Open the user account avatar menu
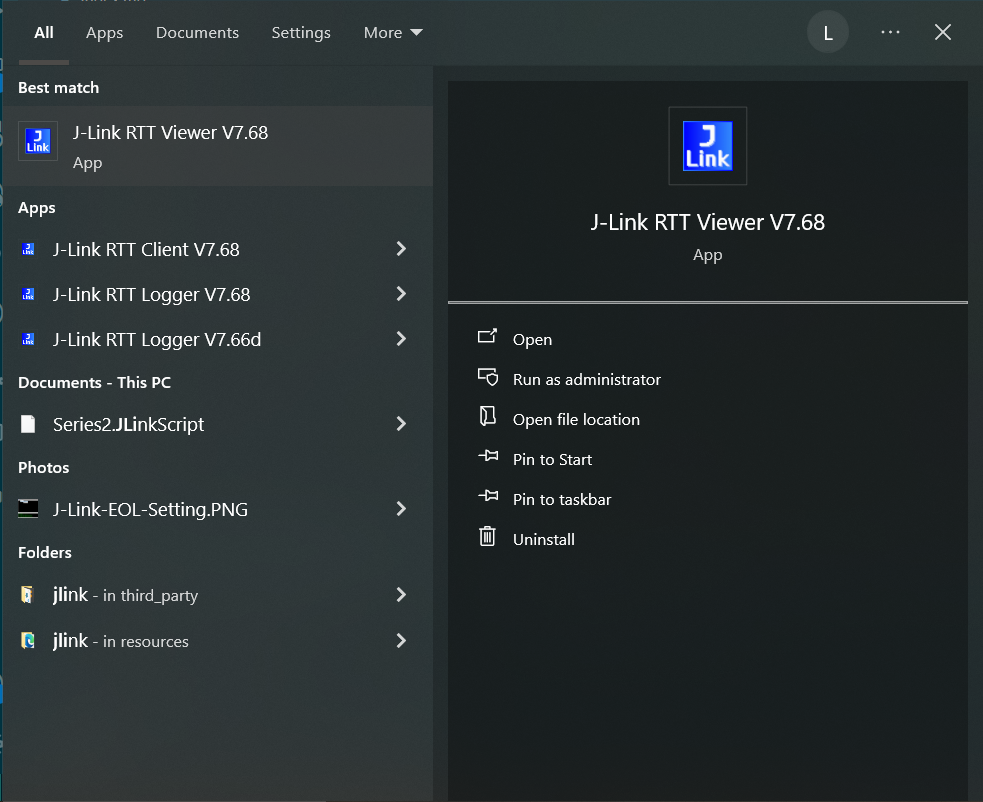 [827, 31]
